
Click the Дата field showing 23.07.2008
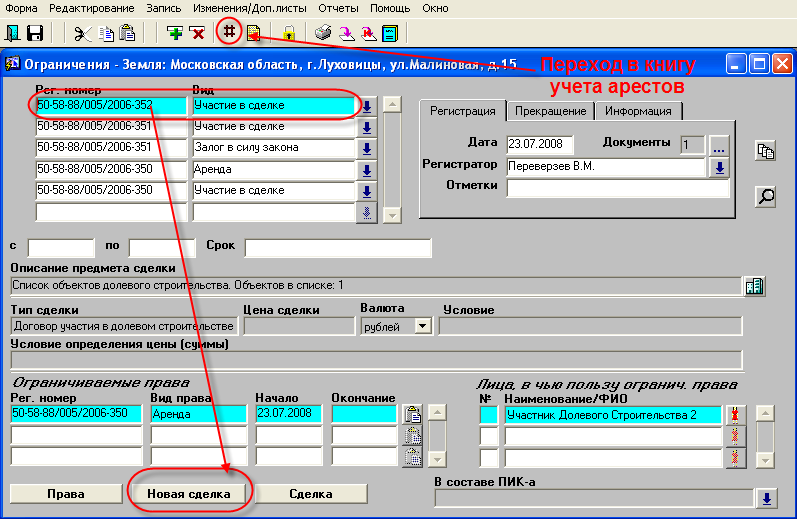pos(540,144)
